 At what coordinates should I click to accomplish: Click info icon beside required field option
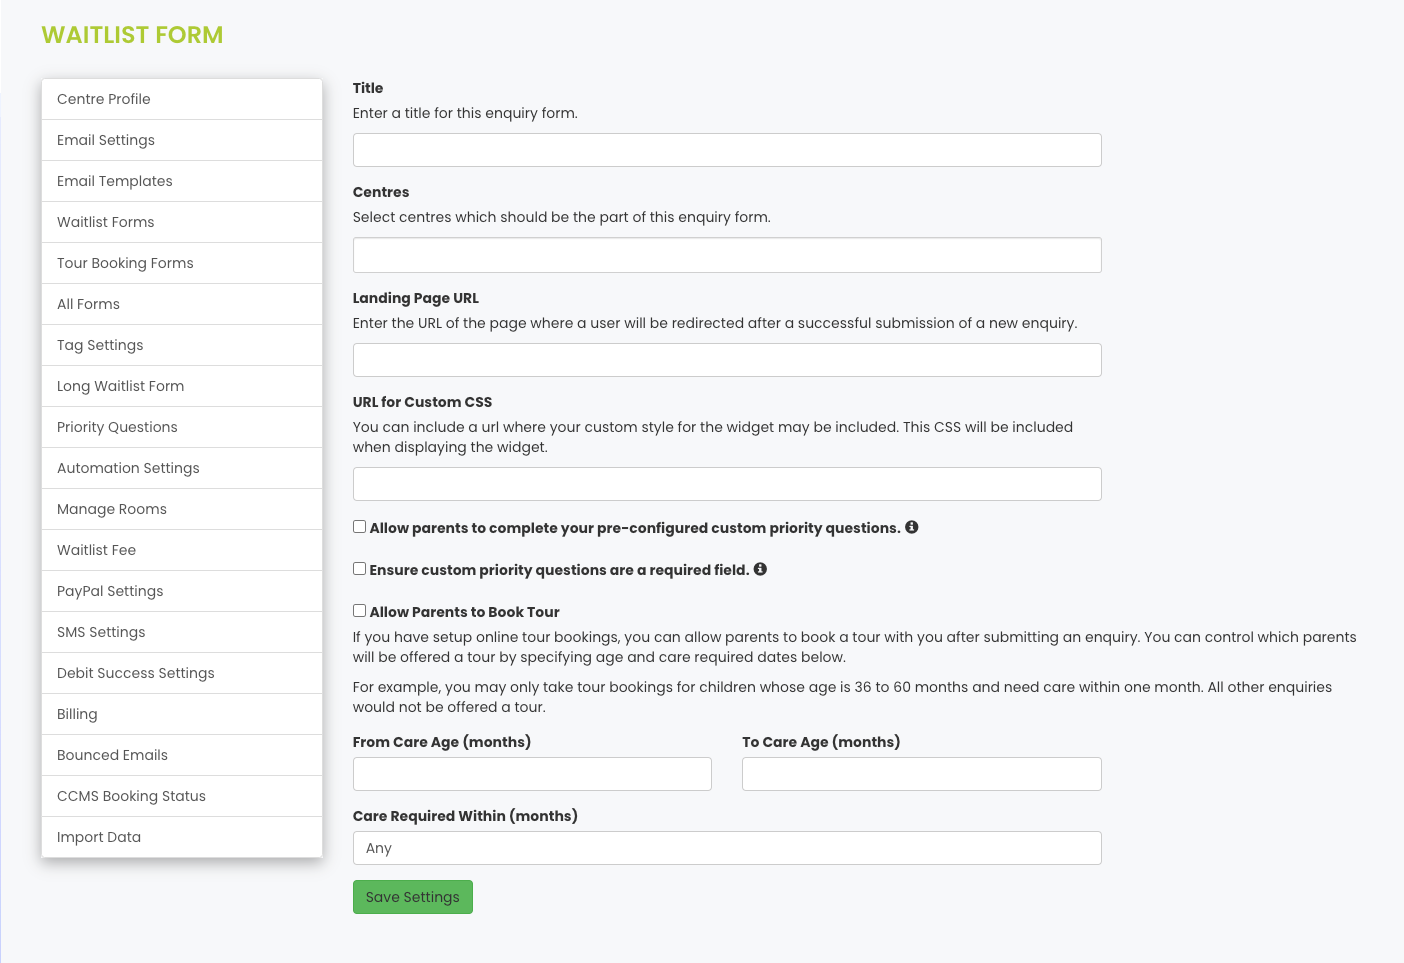tap(760, 569)
